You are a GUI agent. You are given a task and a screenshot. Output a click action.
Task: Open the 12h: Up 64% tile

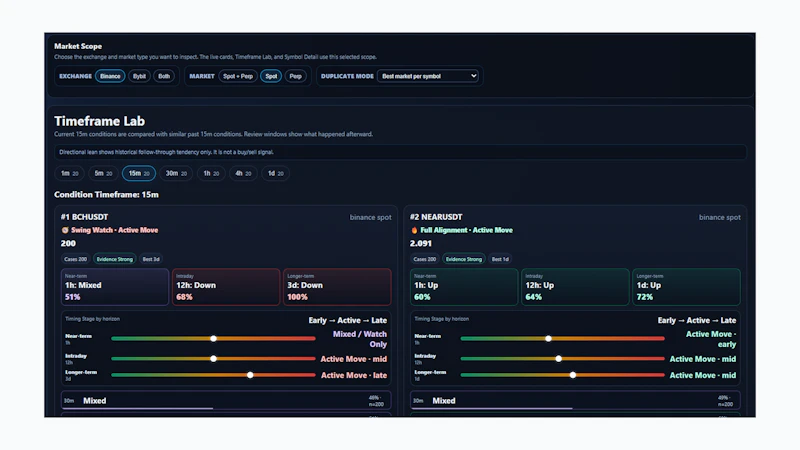[x=575, y=287]
